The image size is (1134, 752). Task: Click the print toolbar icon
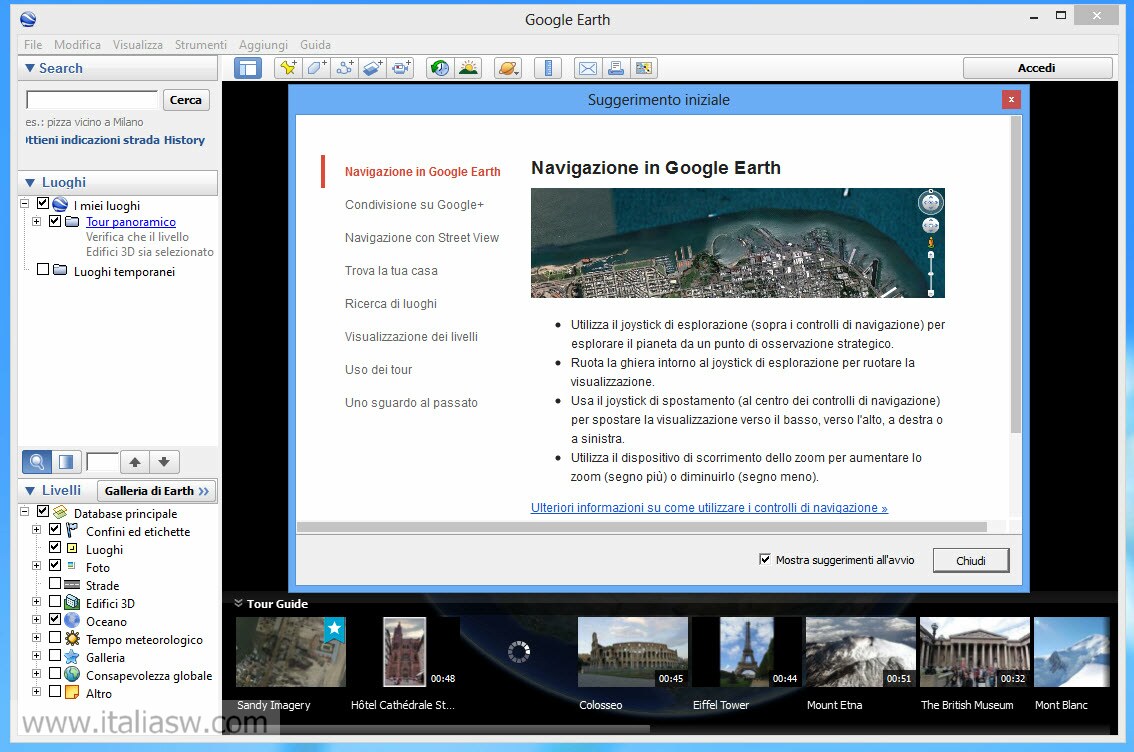point(616,68)
